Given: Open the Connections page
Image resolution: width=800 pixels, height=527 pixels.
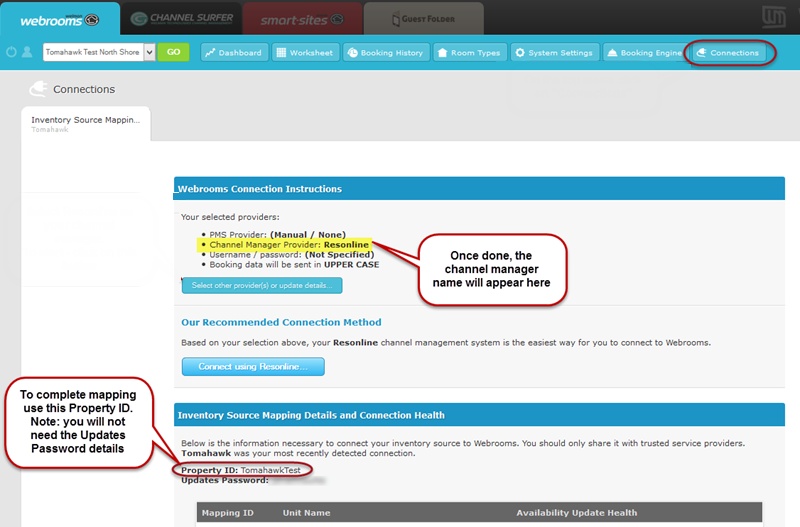Looking at the screenshot, I should [x=729, y=53].
